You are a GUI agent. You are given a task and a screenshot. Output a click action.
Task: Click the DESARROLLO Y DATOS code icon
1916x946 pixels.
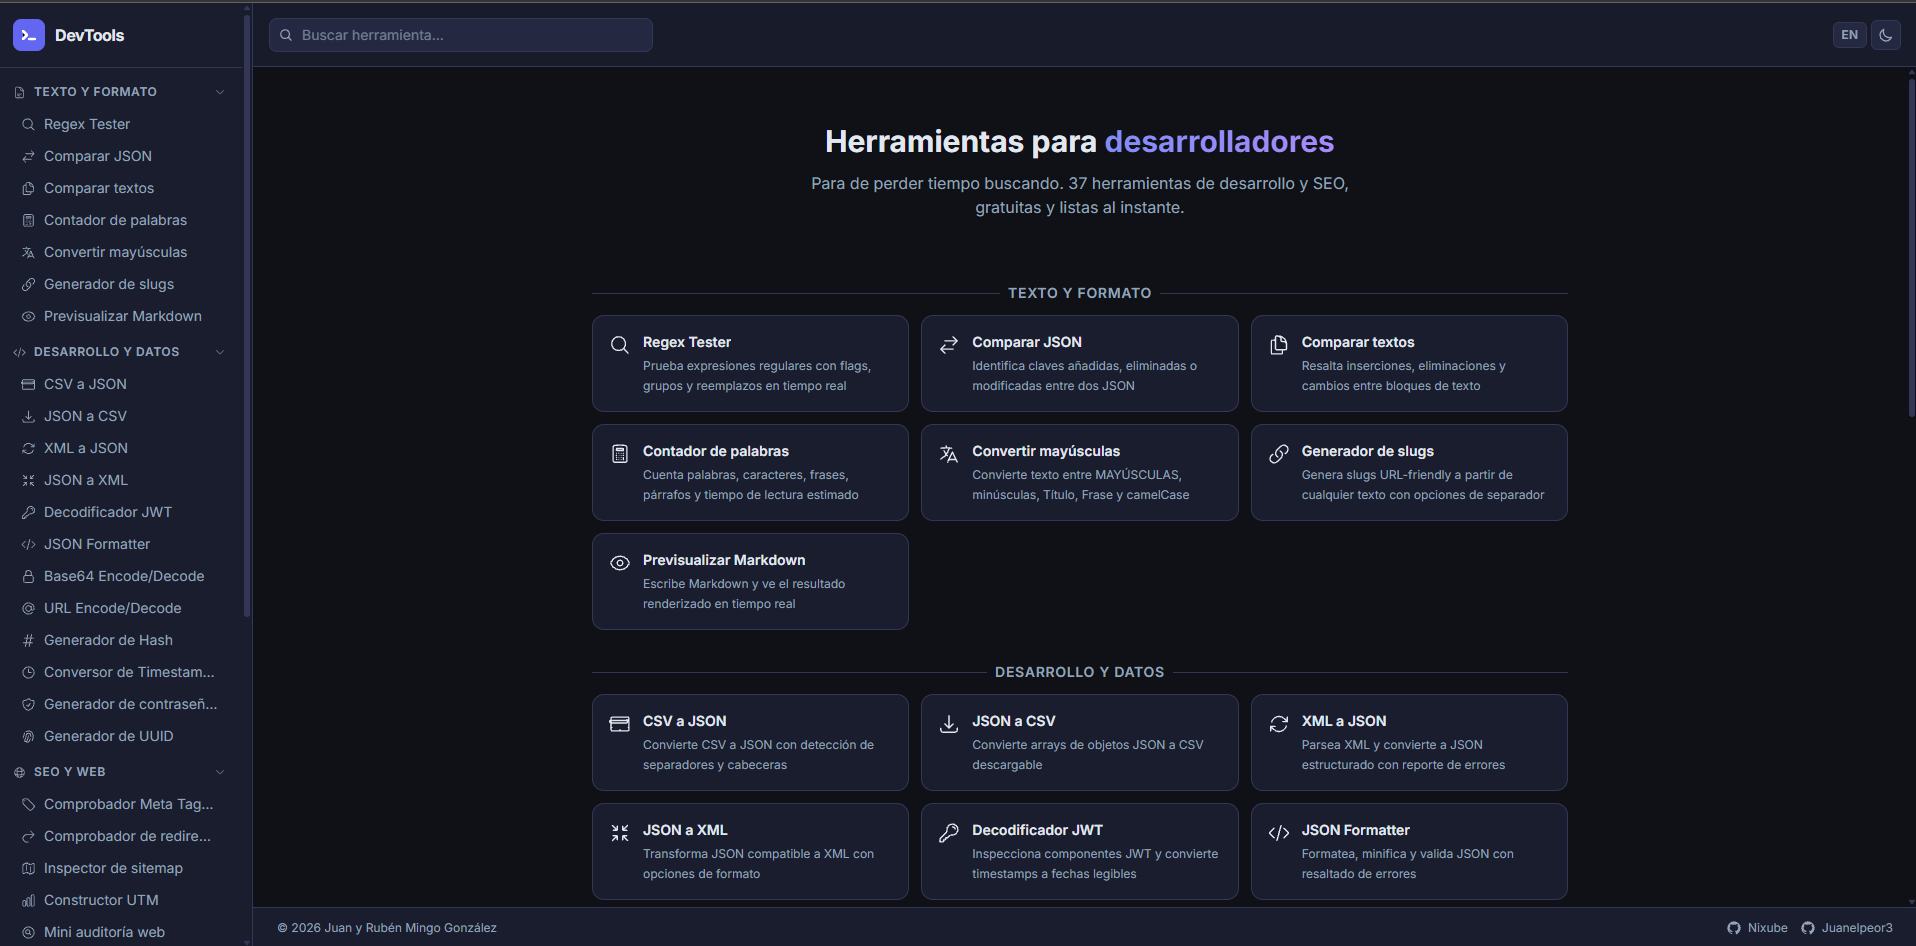pos(19,352)
